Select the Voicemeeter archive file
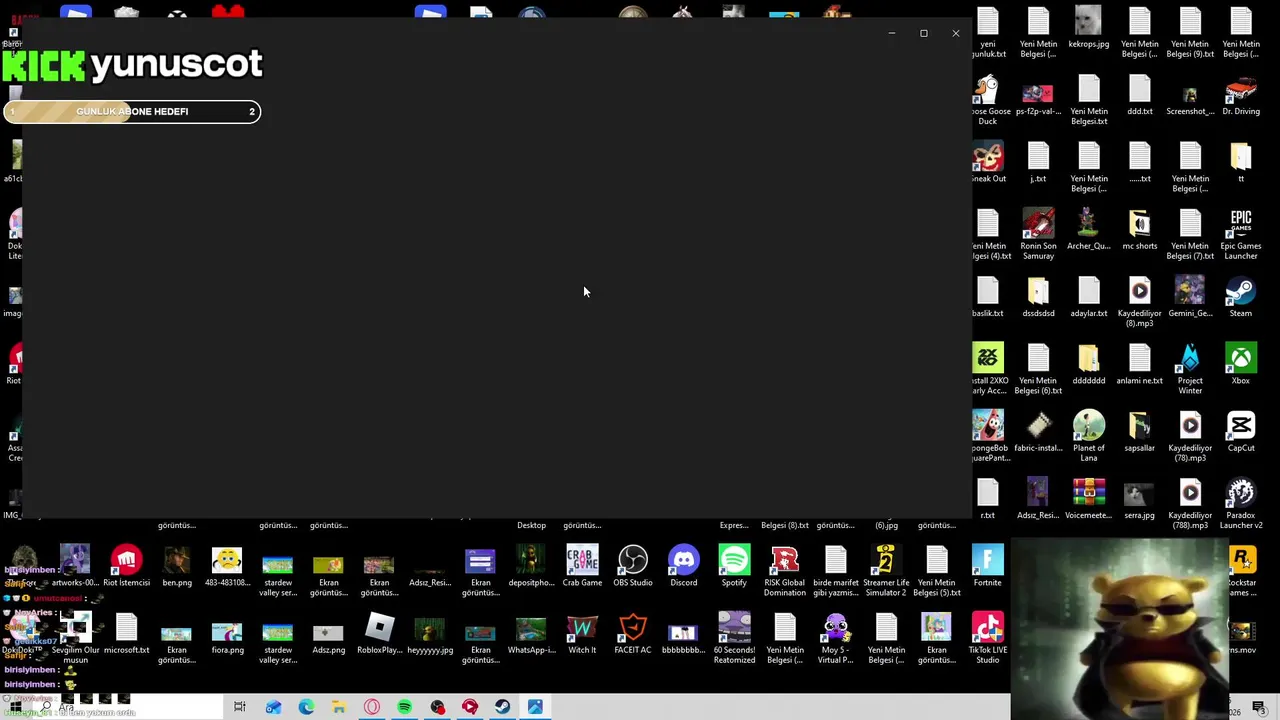Screen dimensions: 1280x720 (1089, 499)
